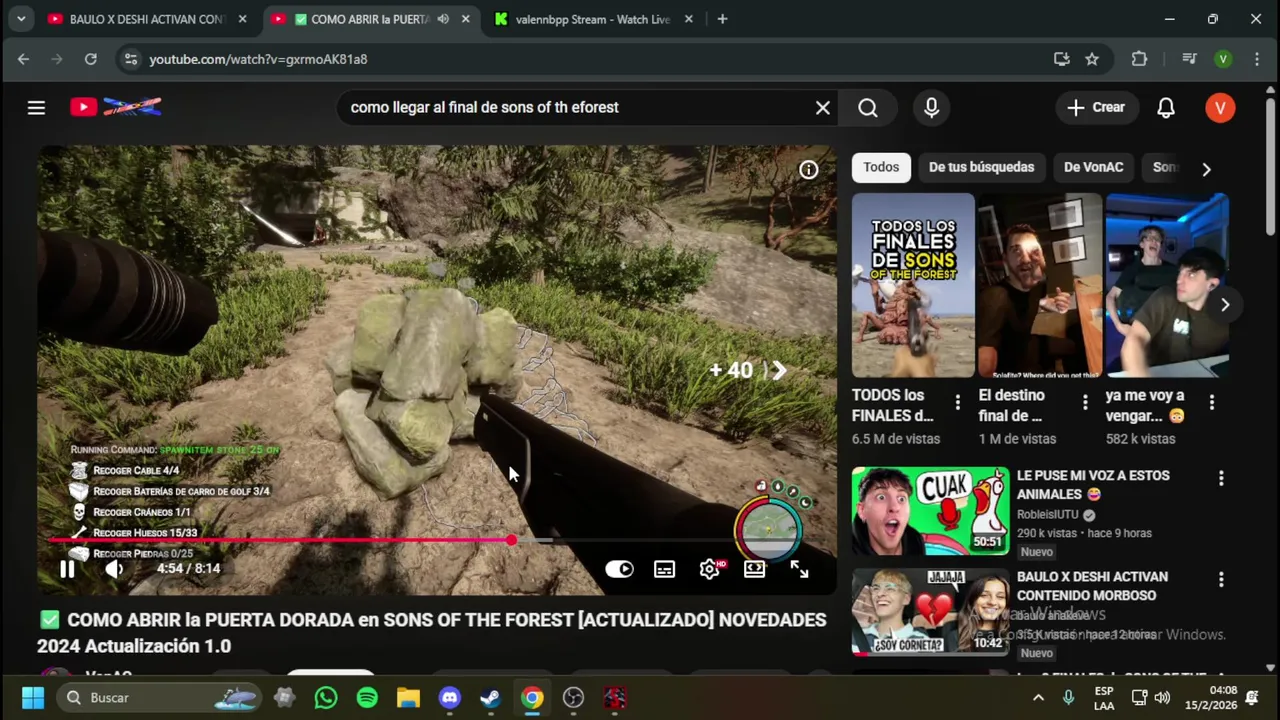The height and width of the screenshot is (720, 1280).
Task: Open BAULO X DESHI video thumbnail
Action: pyautogui.click(x=930, y=611)
